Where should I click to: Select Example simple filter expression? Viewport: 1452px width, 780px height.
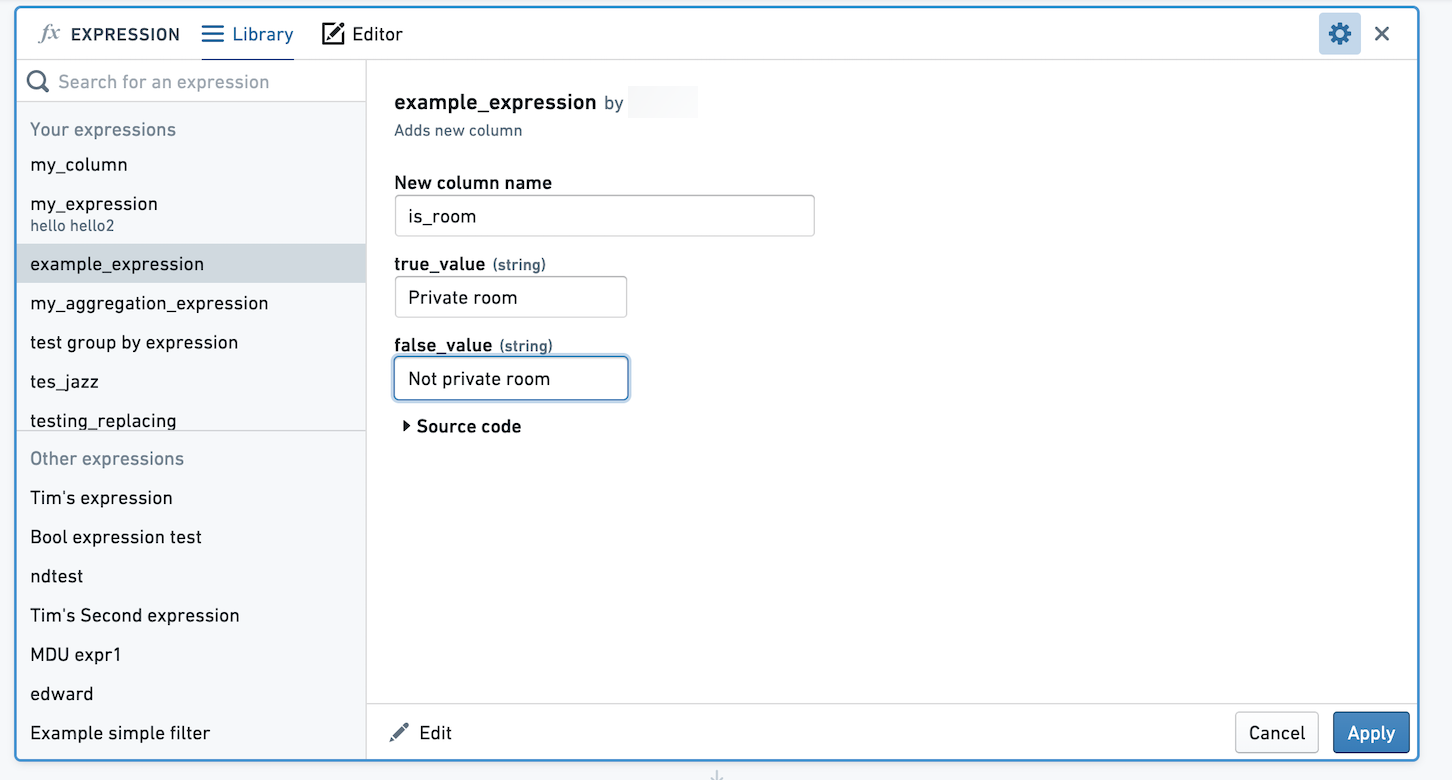point(191,733)
